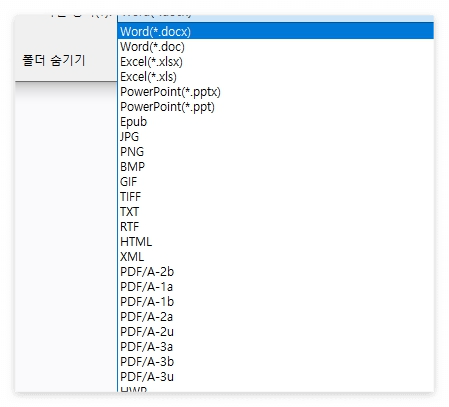
Task: Select the HTML format option
Action: click(276, 242)
